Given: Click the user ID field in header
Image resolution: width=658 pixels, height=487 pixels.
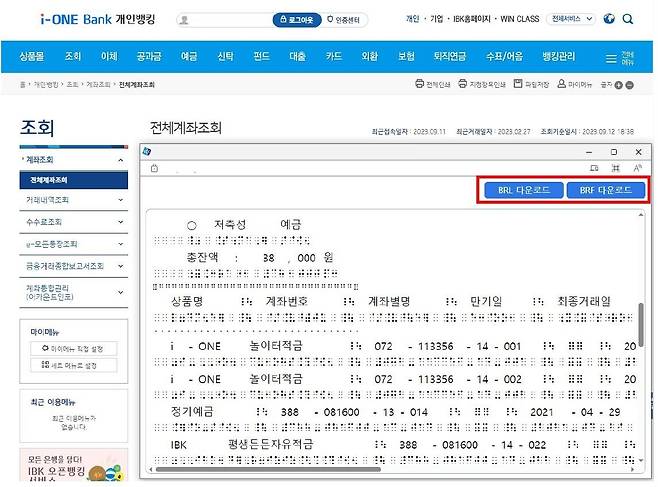Looking at the screenshot, I should click(x=225, y=20).
